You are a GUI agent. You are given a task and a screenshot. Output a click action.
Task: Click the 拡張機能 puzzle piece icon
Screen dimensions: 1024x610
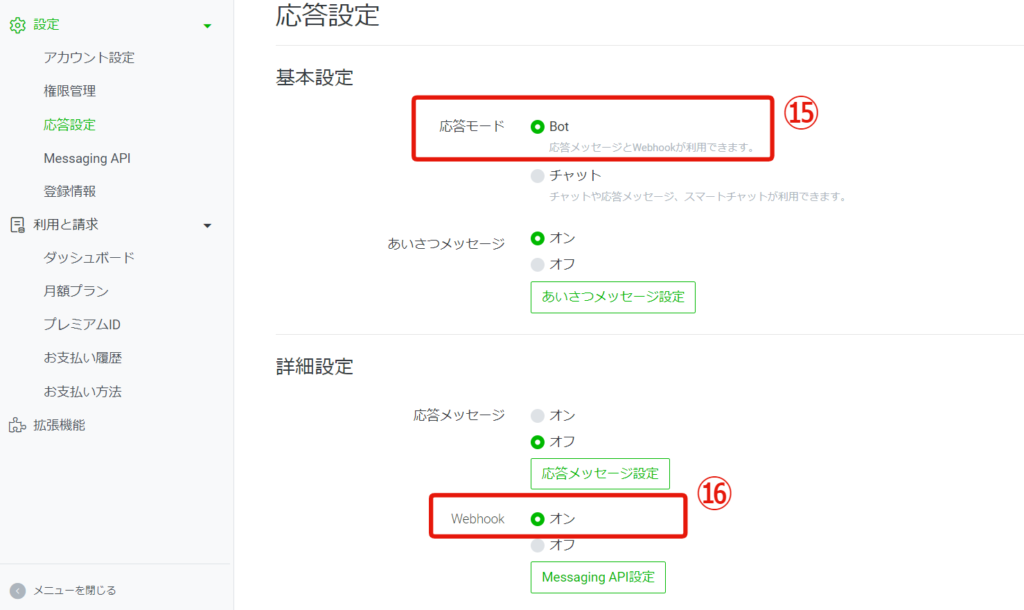click(18, 425)
